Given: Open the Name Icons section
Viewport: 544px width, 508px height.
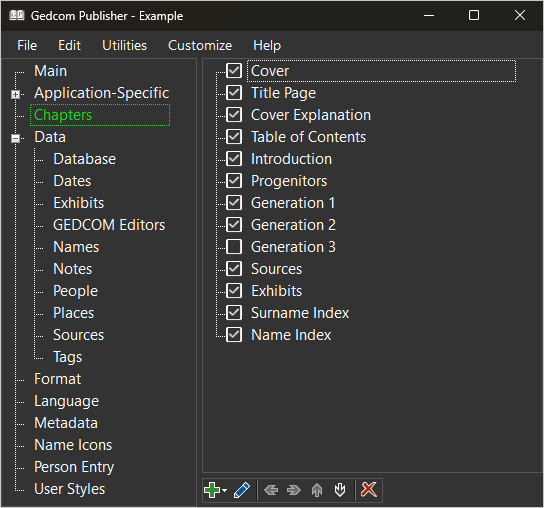Looking at the screenshot, I should pyautogui.click(x=73, y=444).
